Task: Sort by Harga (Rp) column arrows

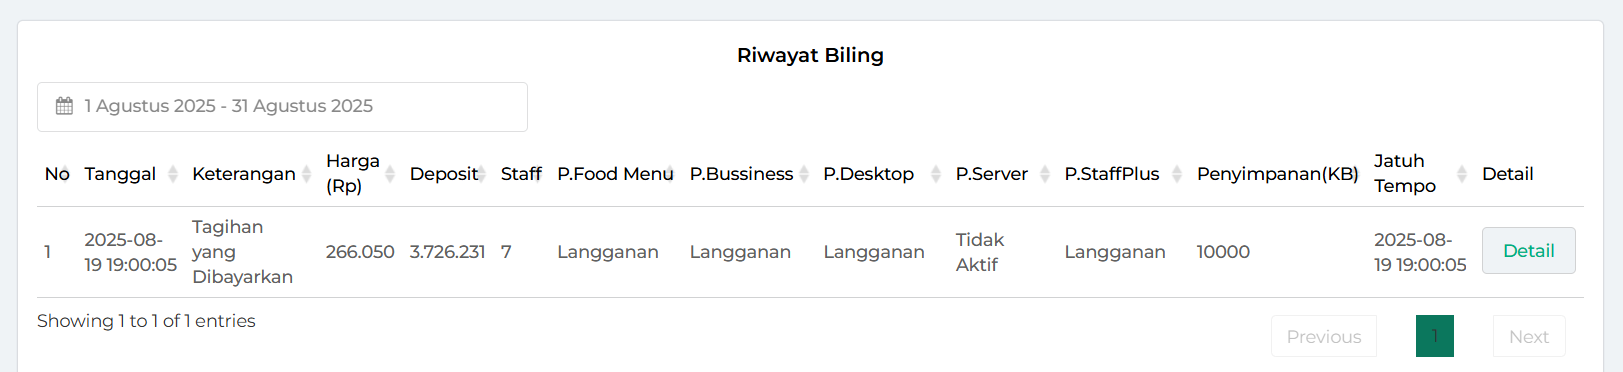Action: click(x=390, y=174)
